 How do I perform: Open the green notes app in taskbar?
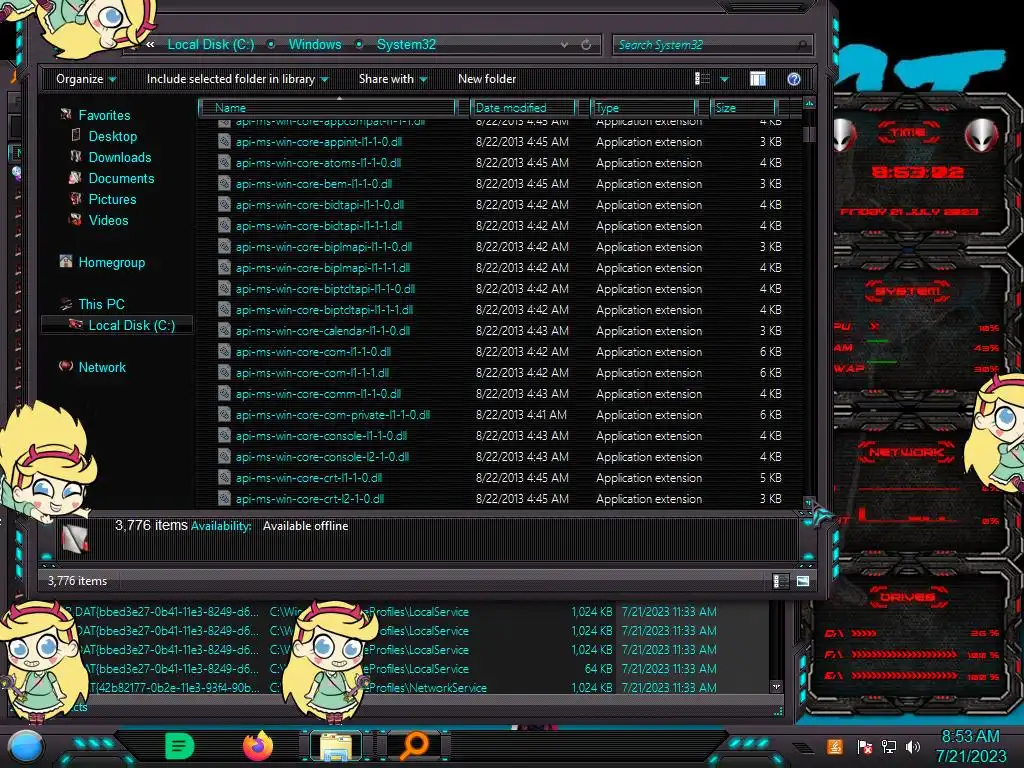click(179, 746)
